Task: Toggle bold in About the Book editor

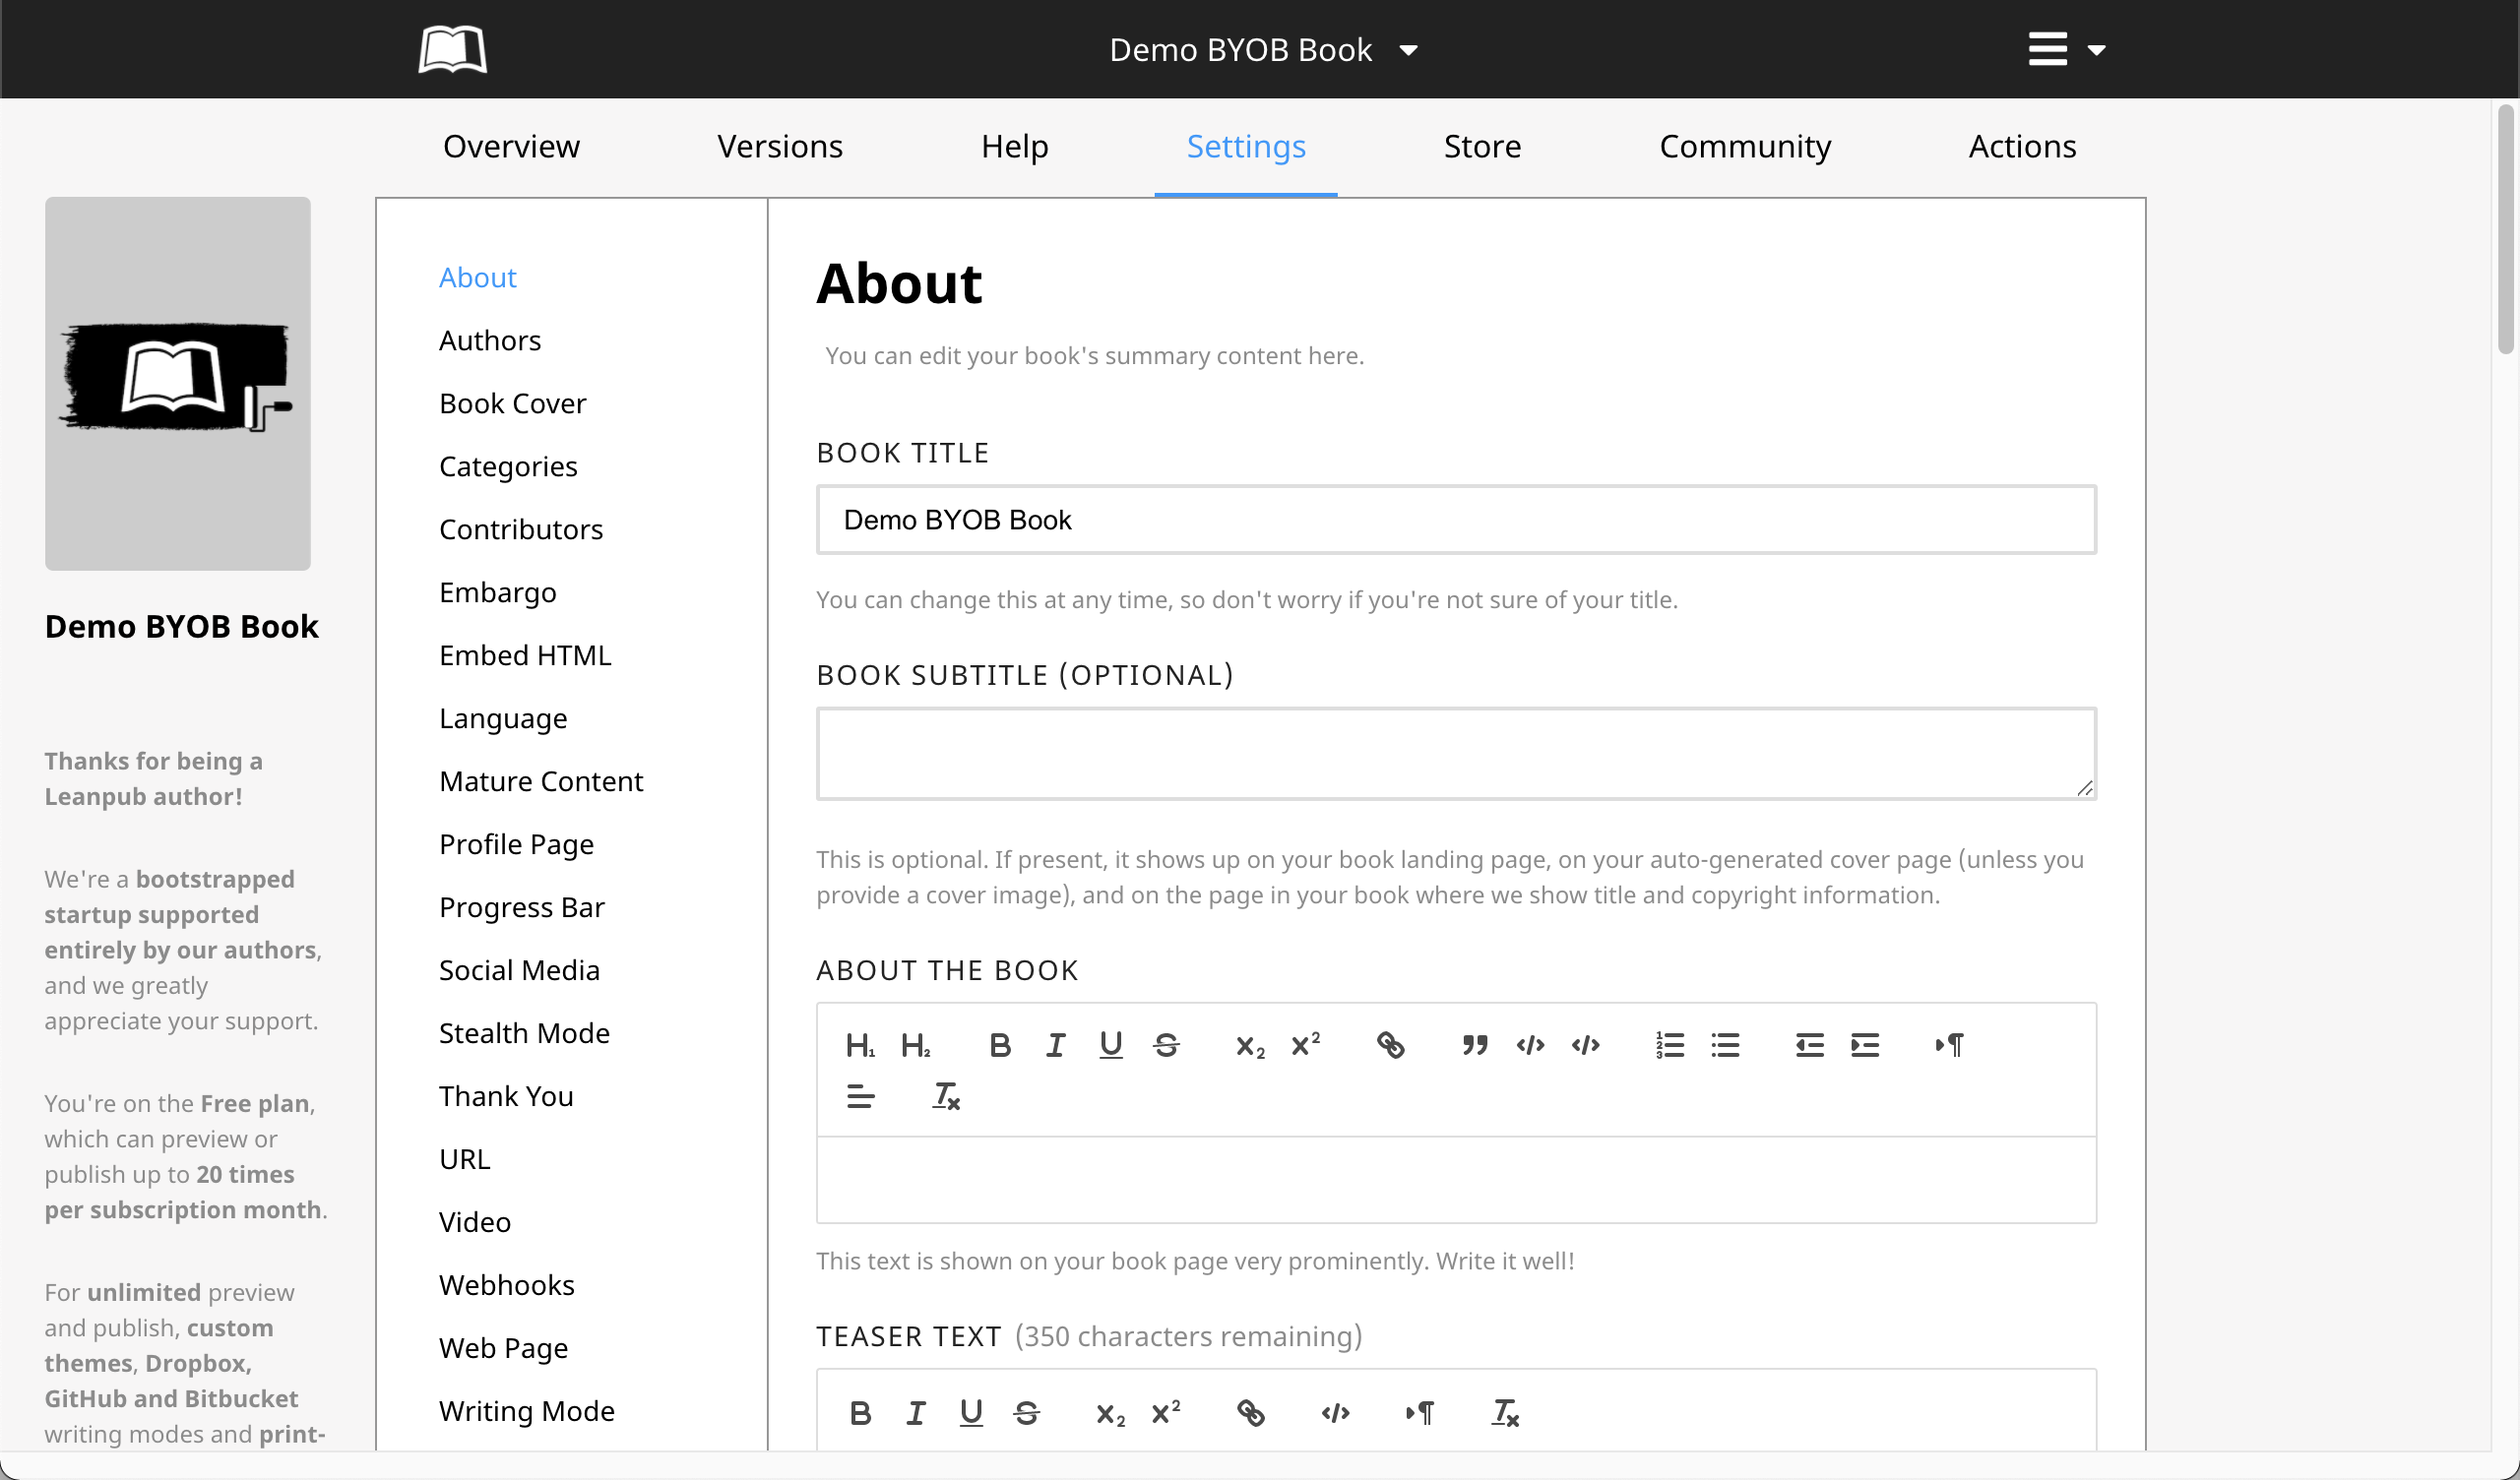Action: (x=999, y=1046)
